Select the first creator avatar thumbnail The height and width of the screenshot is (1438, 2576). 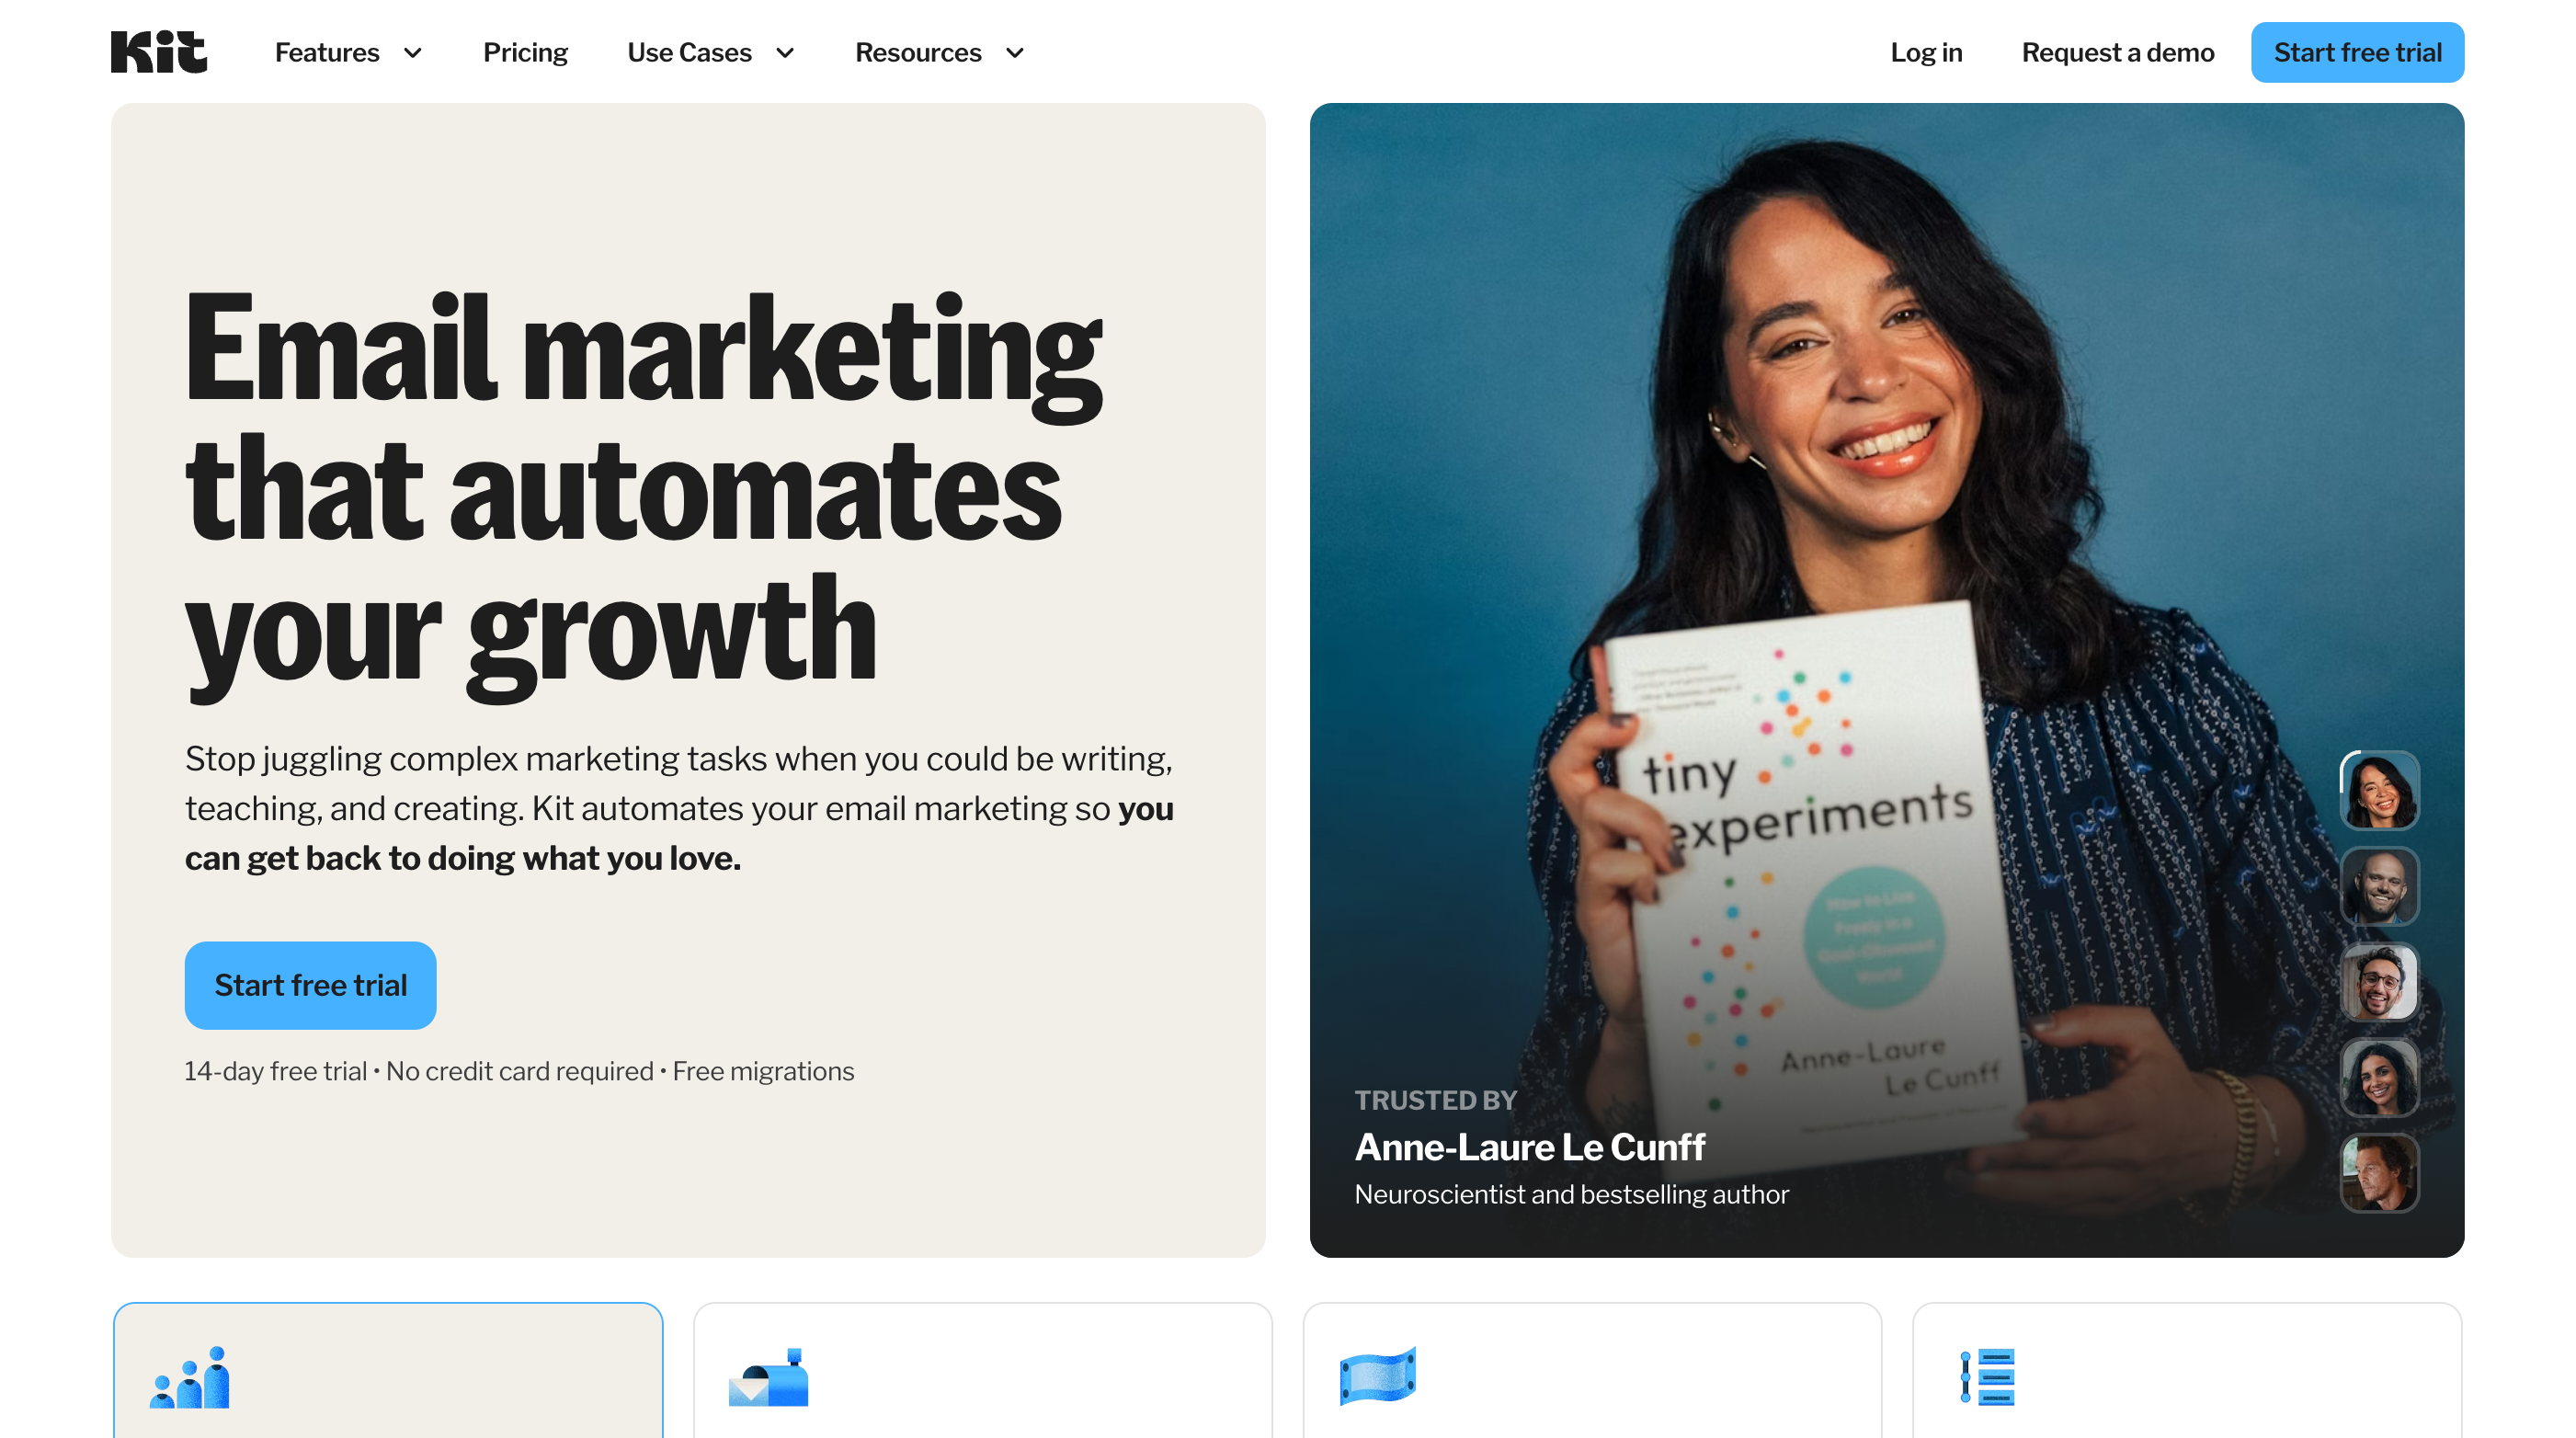[x=2379, y=791]
